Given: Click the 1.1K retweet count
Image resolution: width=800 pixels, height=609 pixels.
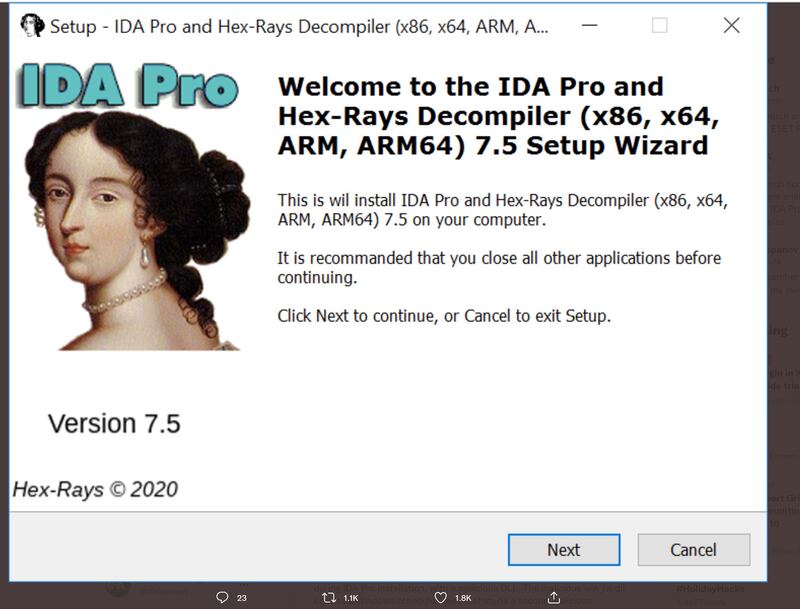Looking at the screenshot, I should 351,598.
